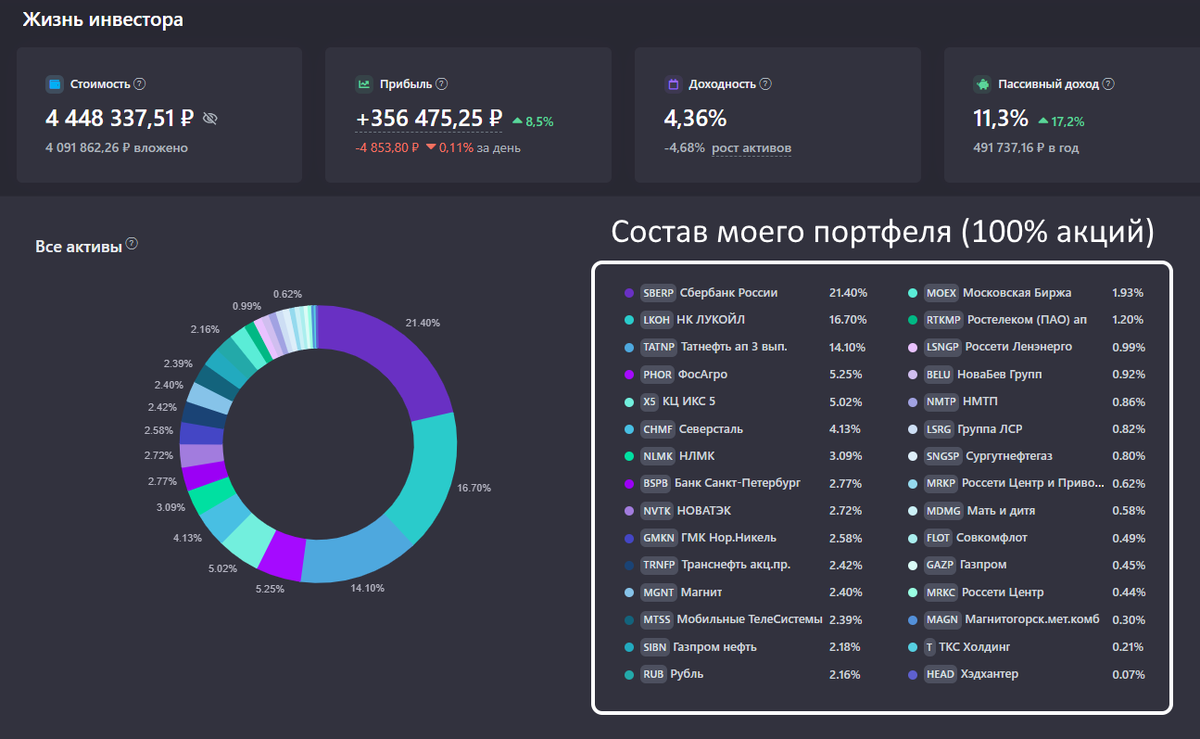Viewport: 1200px width, 739px height.
Task: Click the T ТКС Холдинг entry
Action: coord(1027,647)
